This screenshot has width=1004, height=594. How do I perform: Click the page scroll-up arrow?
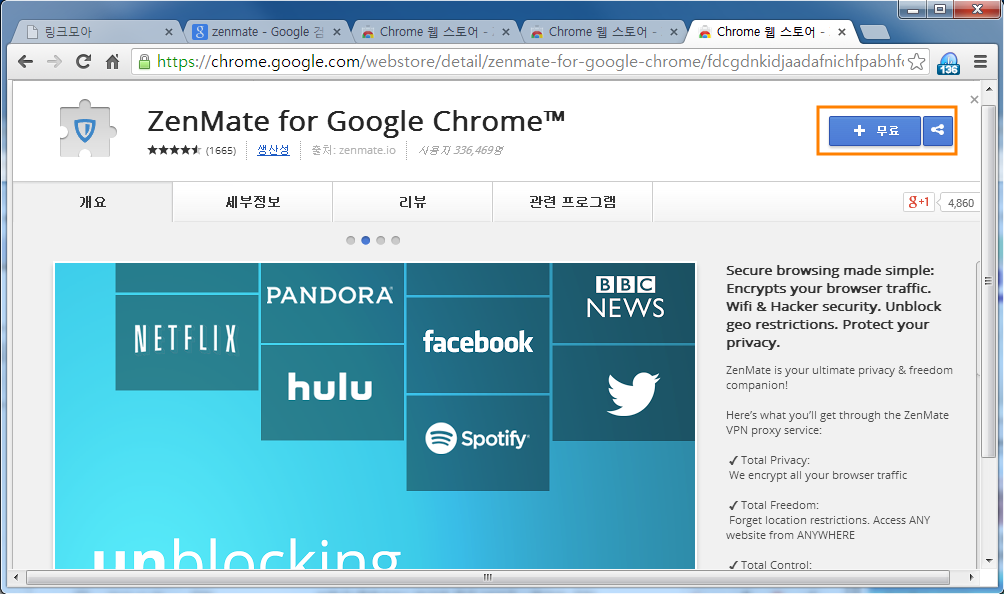pos(989,89)
